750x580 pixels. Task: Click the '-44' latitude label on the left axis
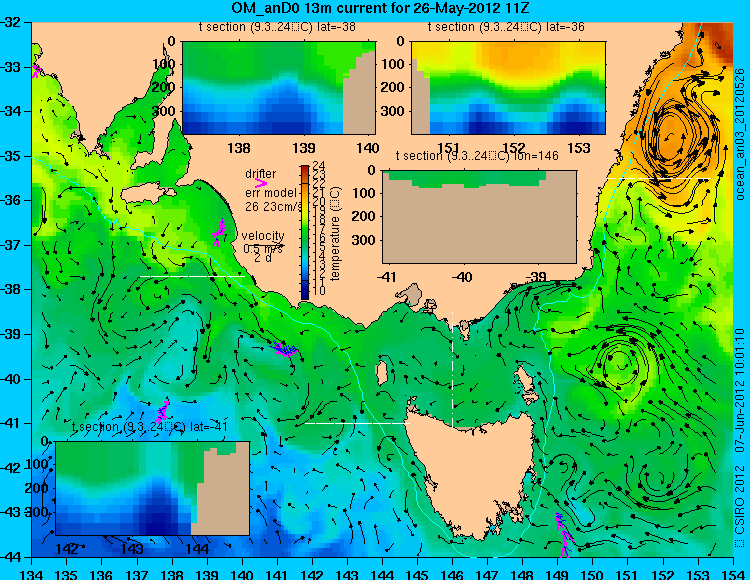(12, 557)
